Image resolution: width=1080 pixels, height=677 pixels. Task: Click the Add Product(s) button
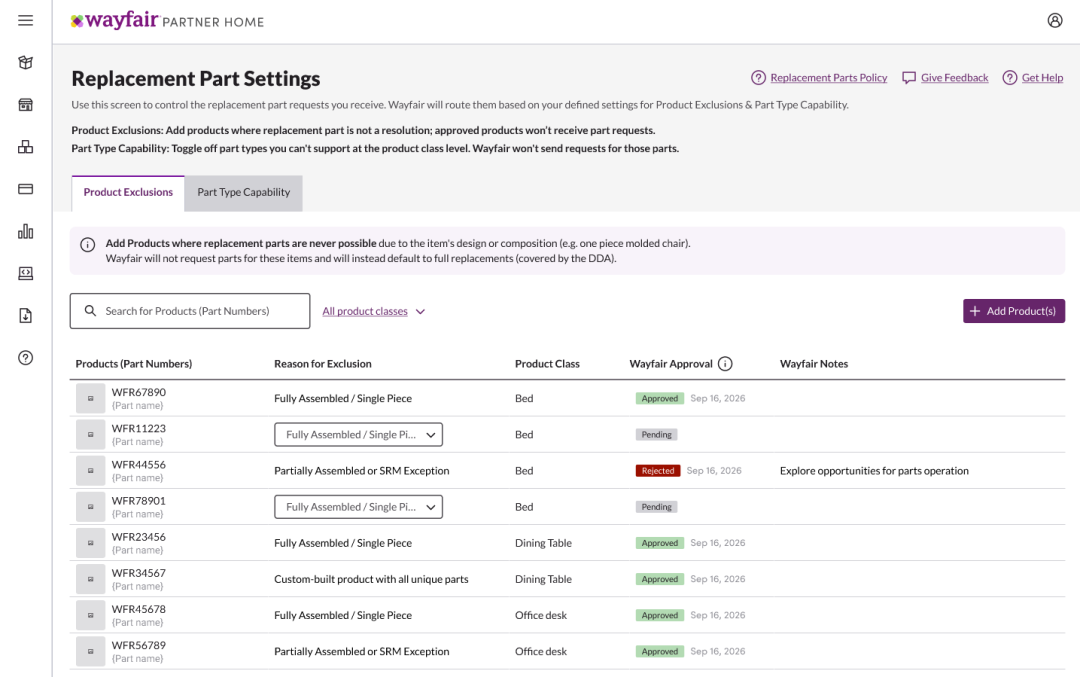[1013, 311]
